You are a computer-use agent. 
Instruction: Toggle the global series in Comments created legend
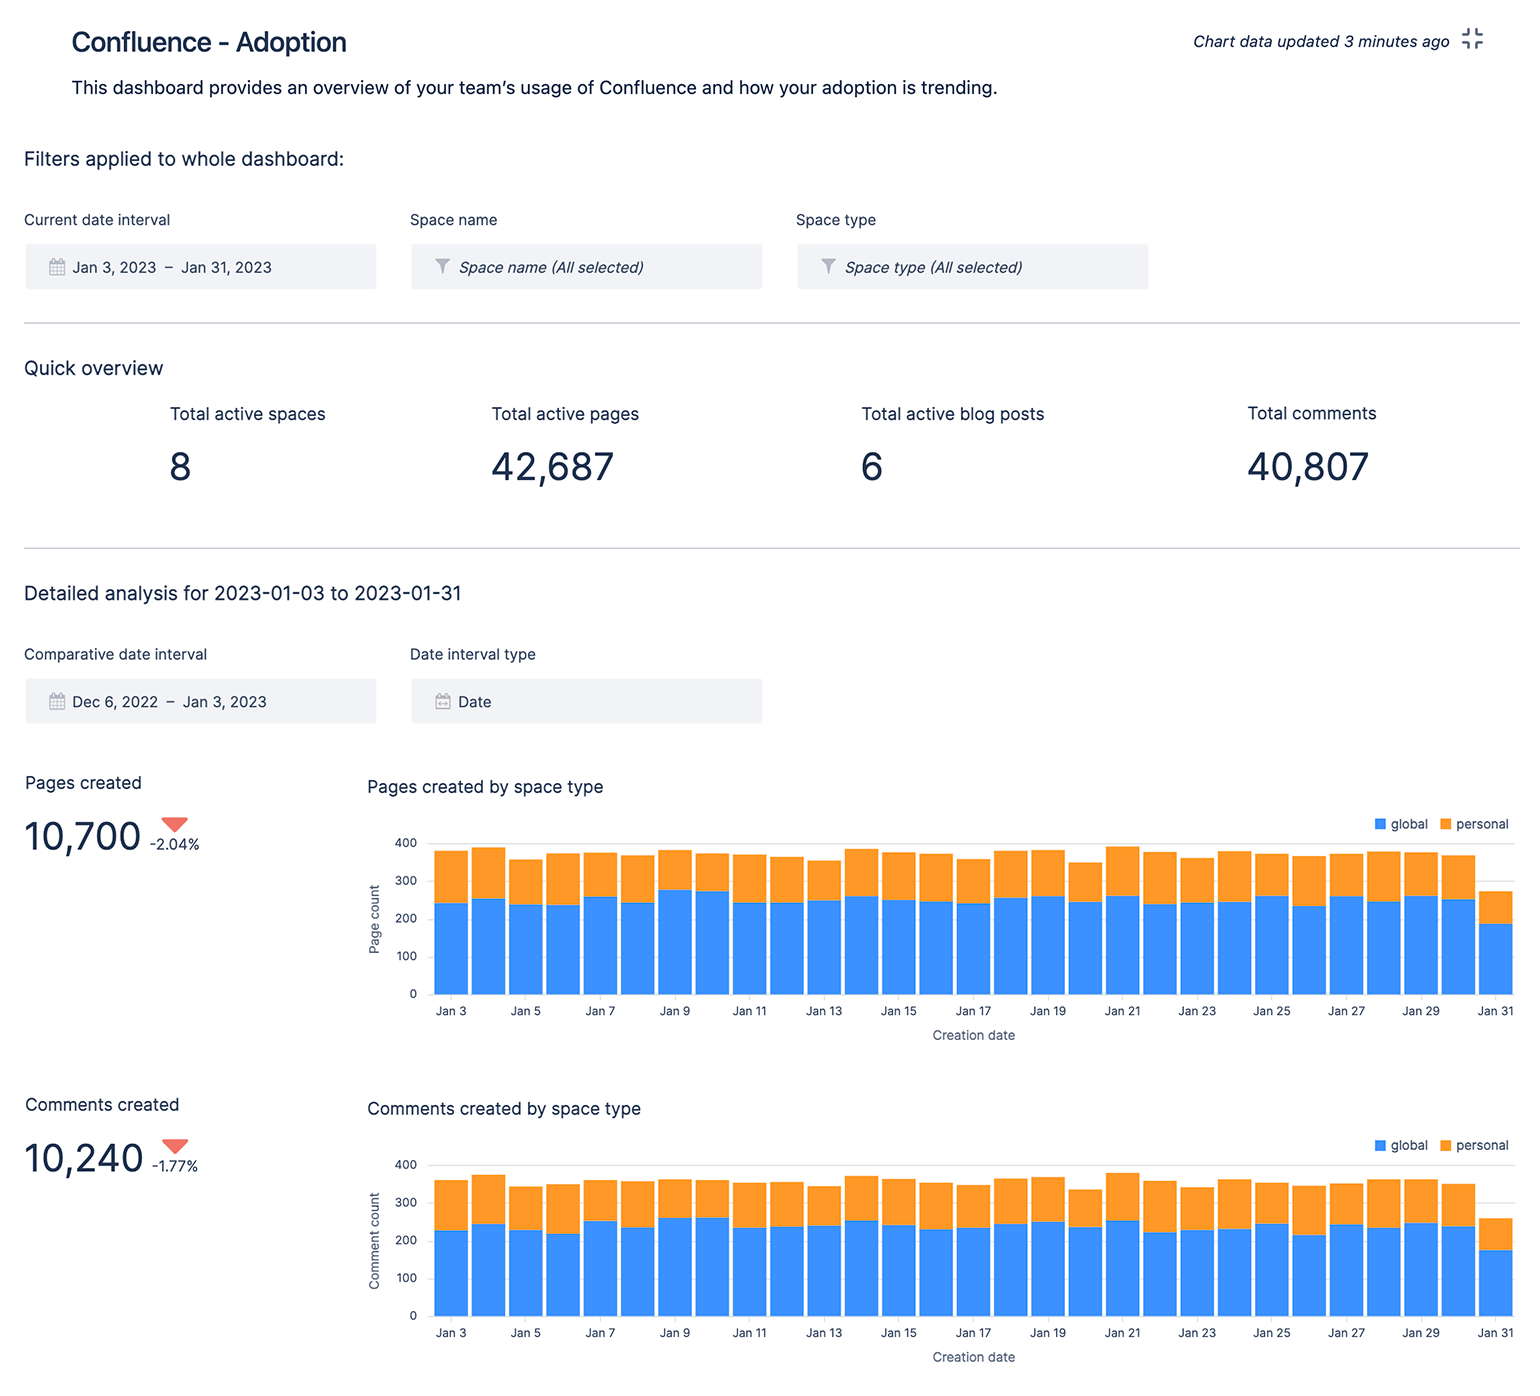[x=1403, y=1145]
